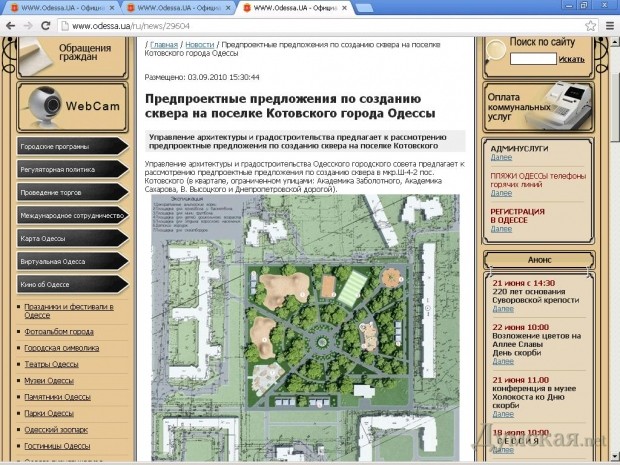Viewport: 620px width, 465px height.
Task: Select Карта Одессы in the sidebar menu
Action: point(72,238)
